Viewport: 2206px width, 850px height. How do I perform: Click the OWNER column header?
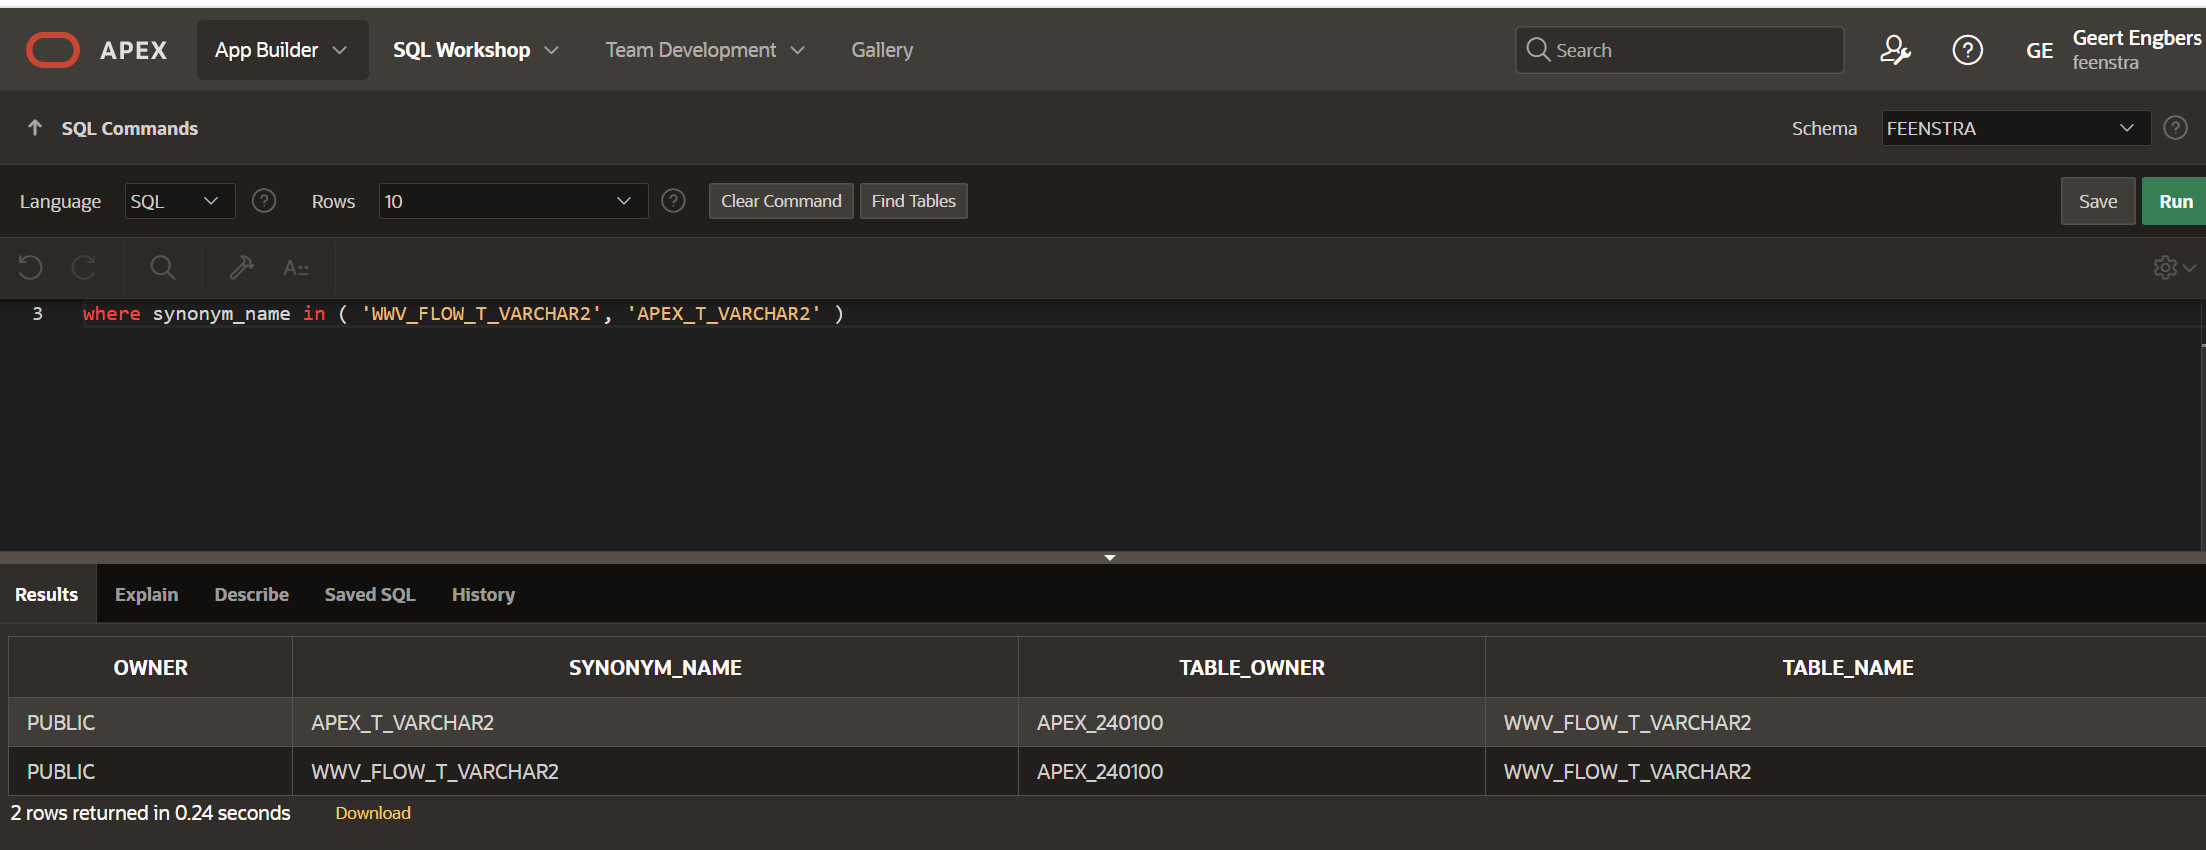click(x=151, y=667)
